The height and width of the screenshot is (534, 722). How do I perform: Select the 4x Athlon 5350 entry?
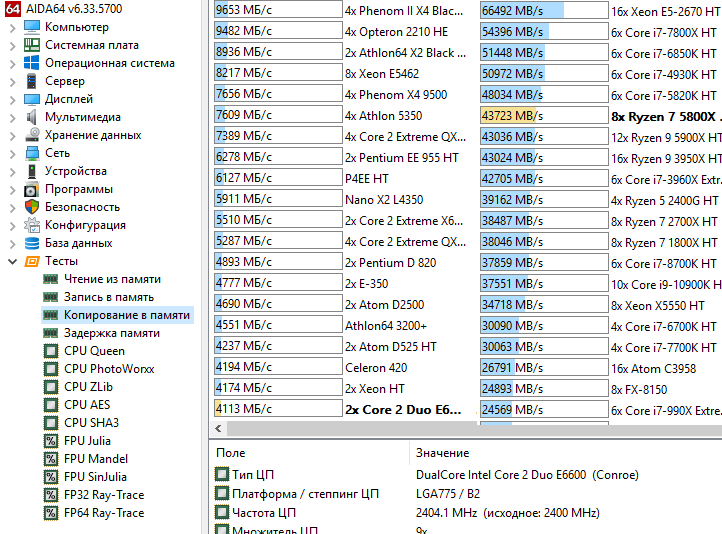[384, 116]
